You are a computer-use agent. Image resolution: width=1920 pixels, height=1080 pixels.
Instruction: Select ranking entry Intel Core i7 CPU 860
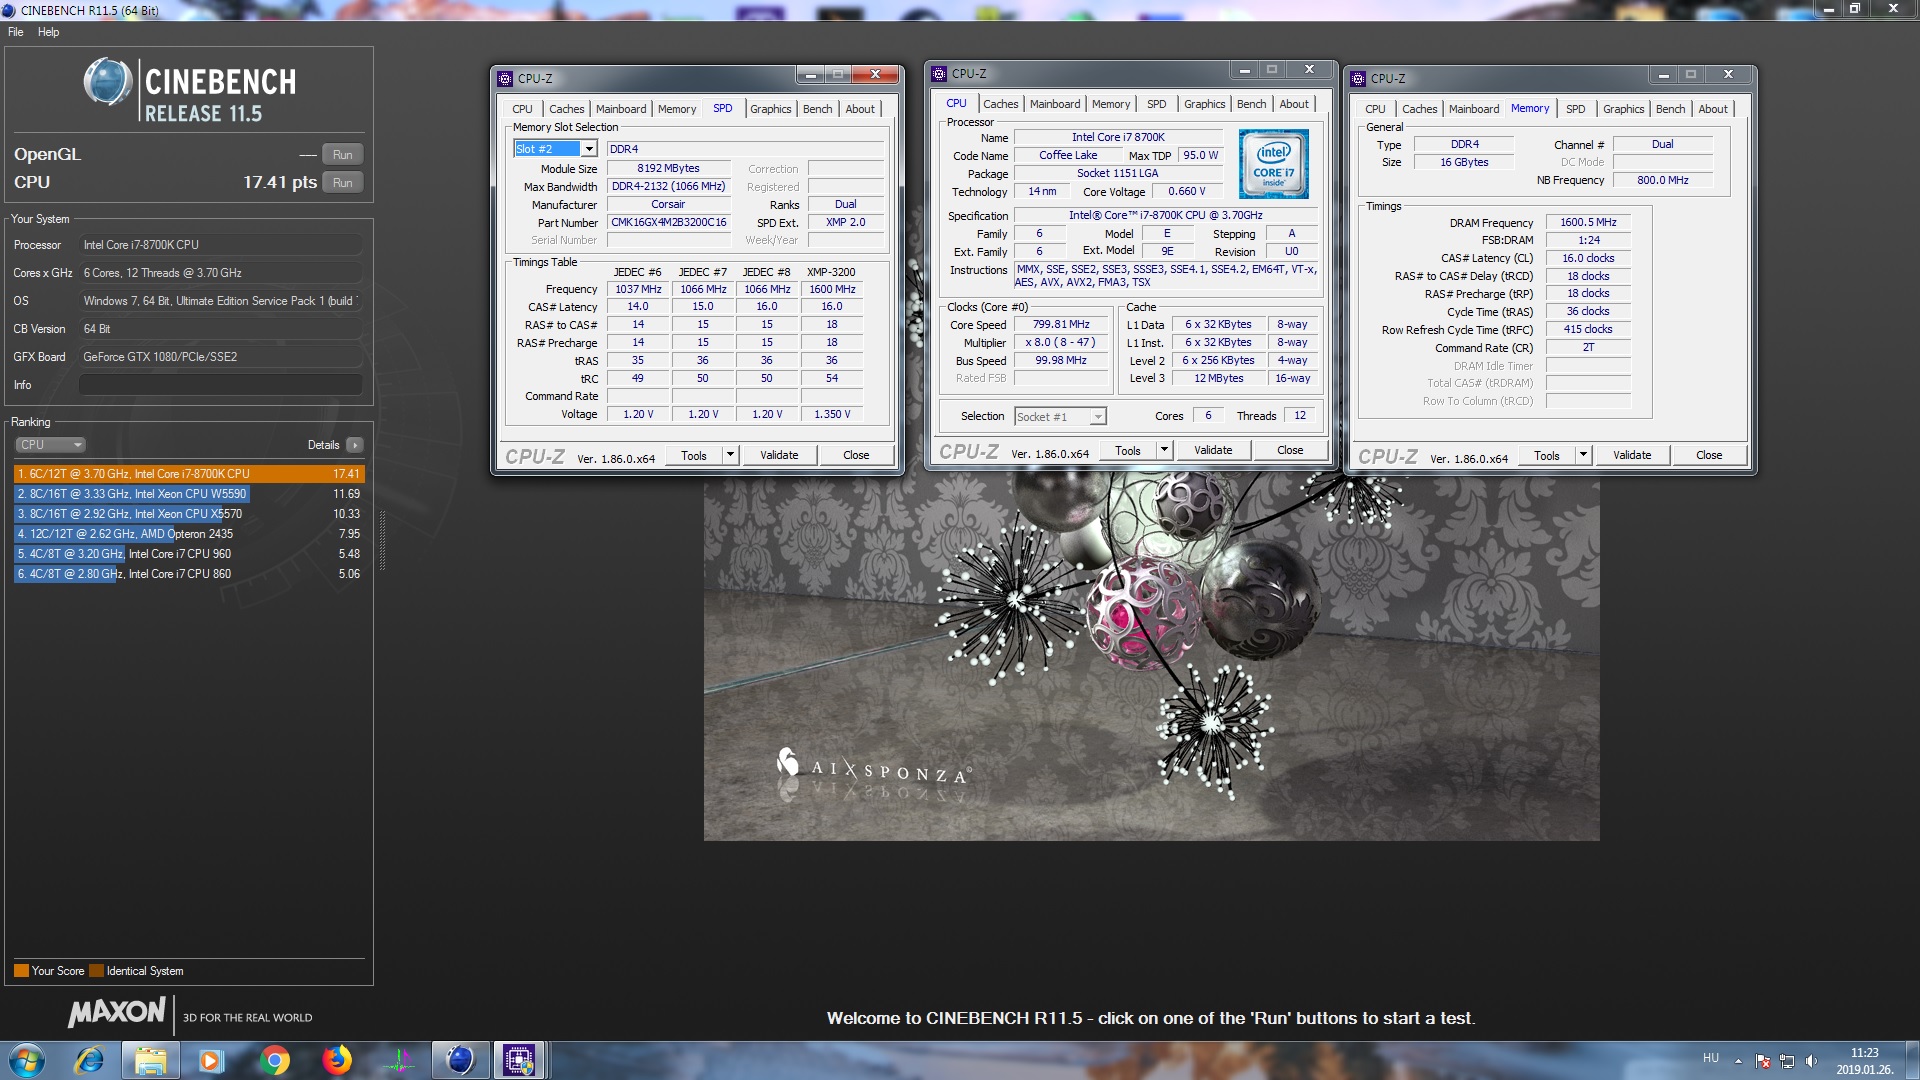pyautogui.click(x=189, y=574)
